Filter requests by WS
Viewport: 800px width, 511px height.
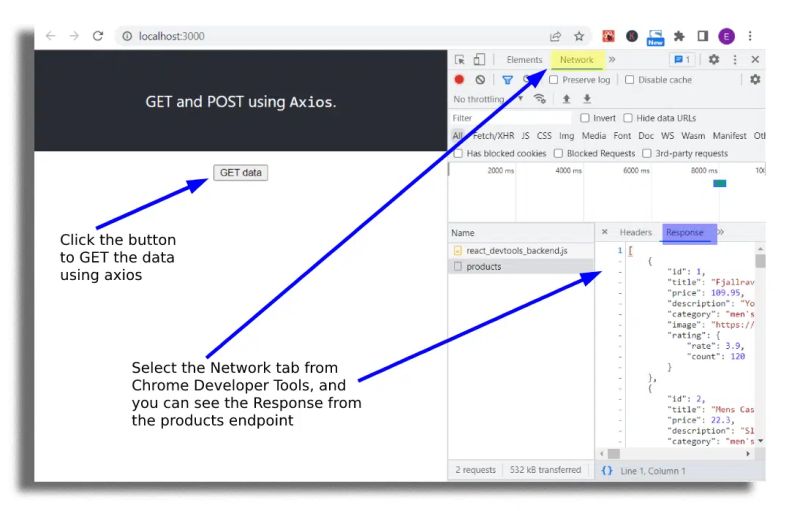click(x=667, y=136)
